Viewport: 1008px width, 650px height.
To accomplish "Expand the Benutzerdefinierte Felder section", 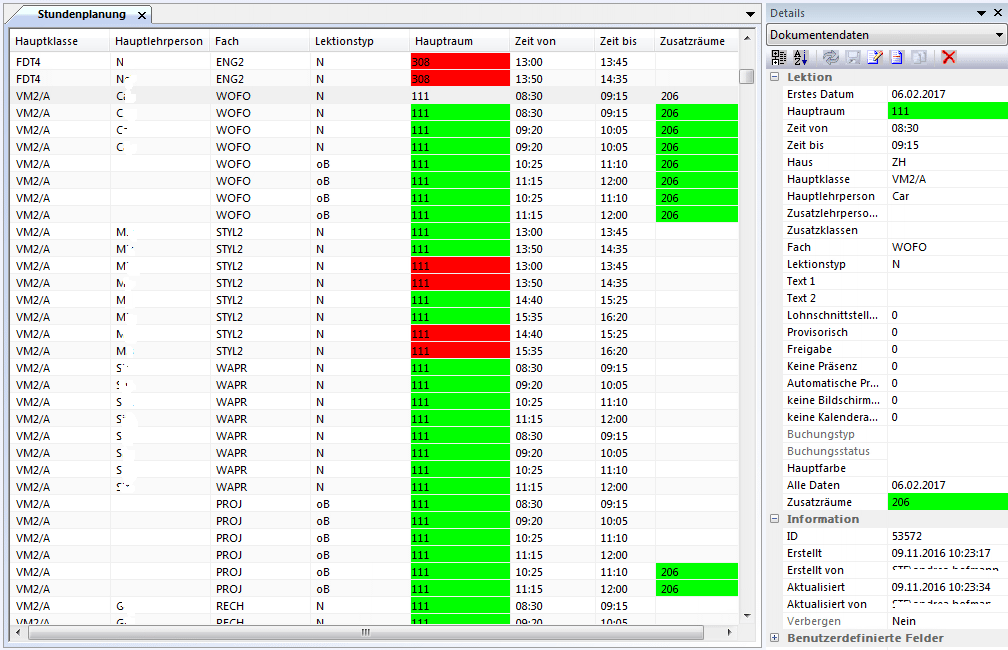I will pos(775,638).
